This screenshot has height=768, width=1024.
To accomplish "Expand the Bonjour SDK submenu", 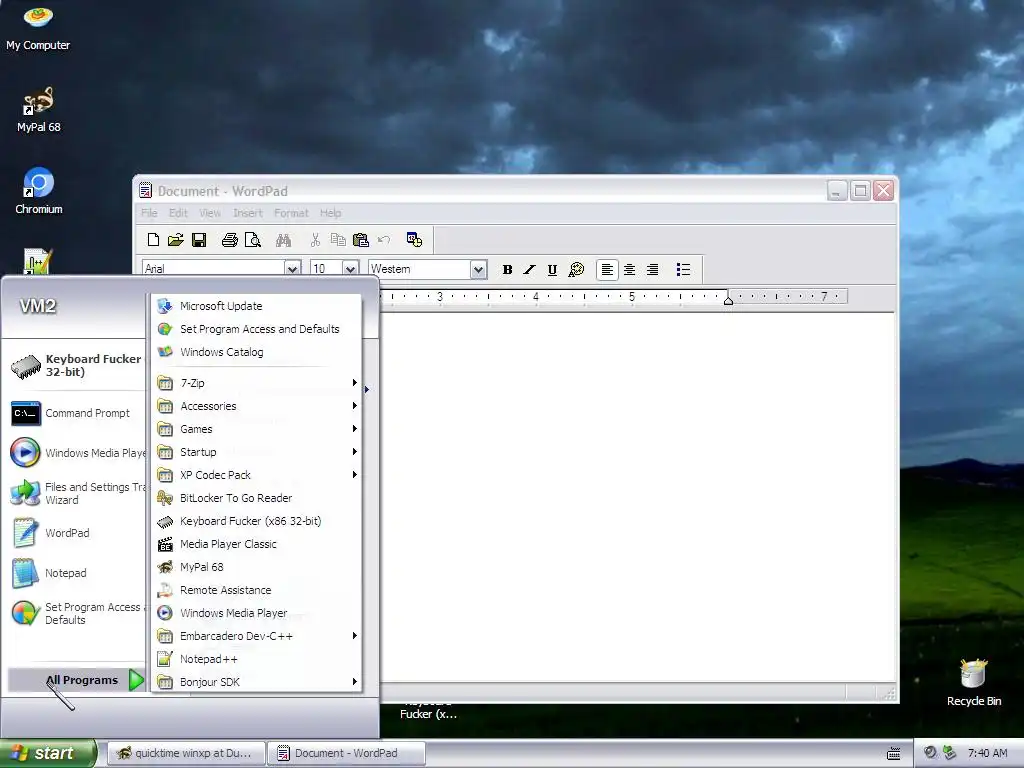I will click(256, 682).
